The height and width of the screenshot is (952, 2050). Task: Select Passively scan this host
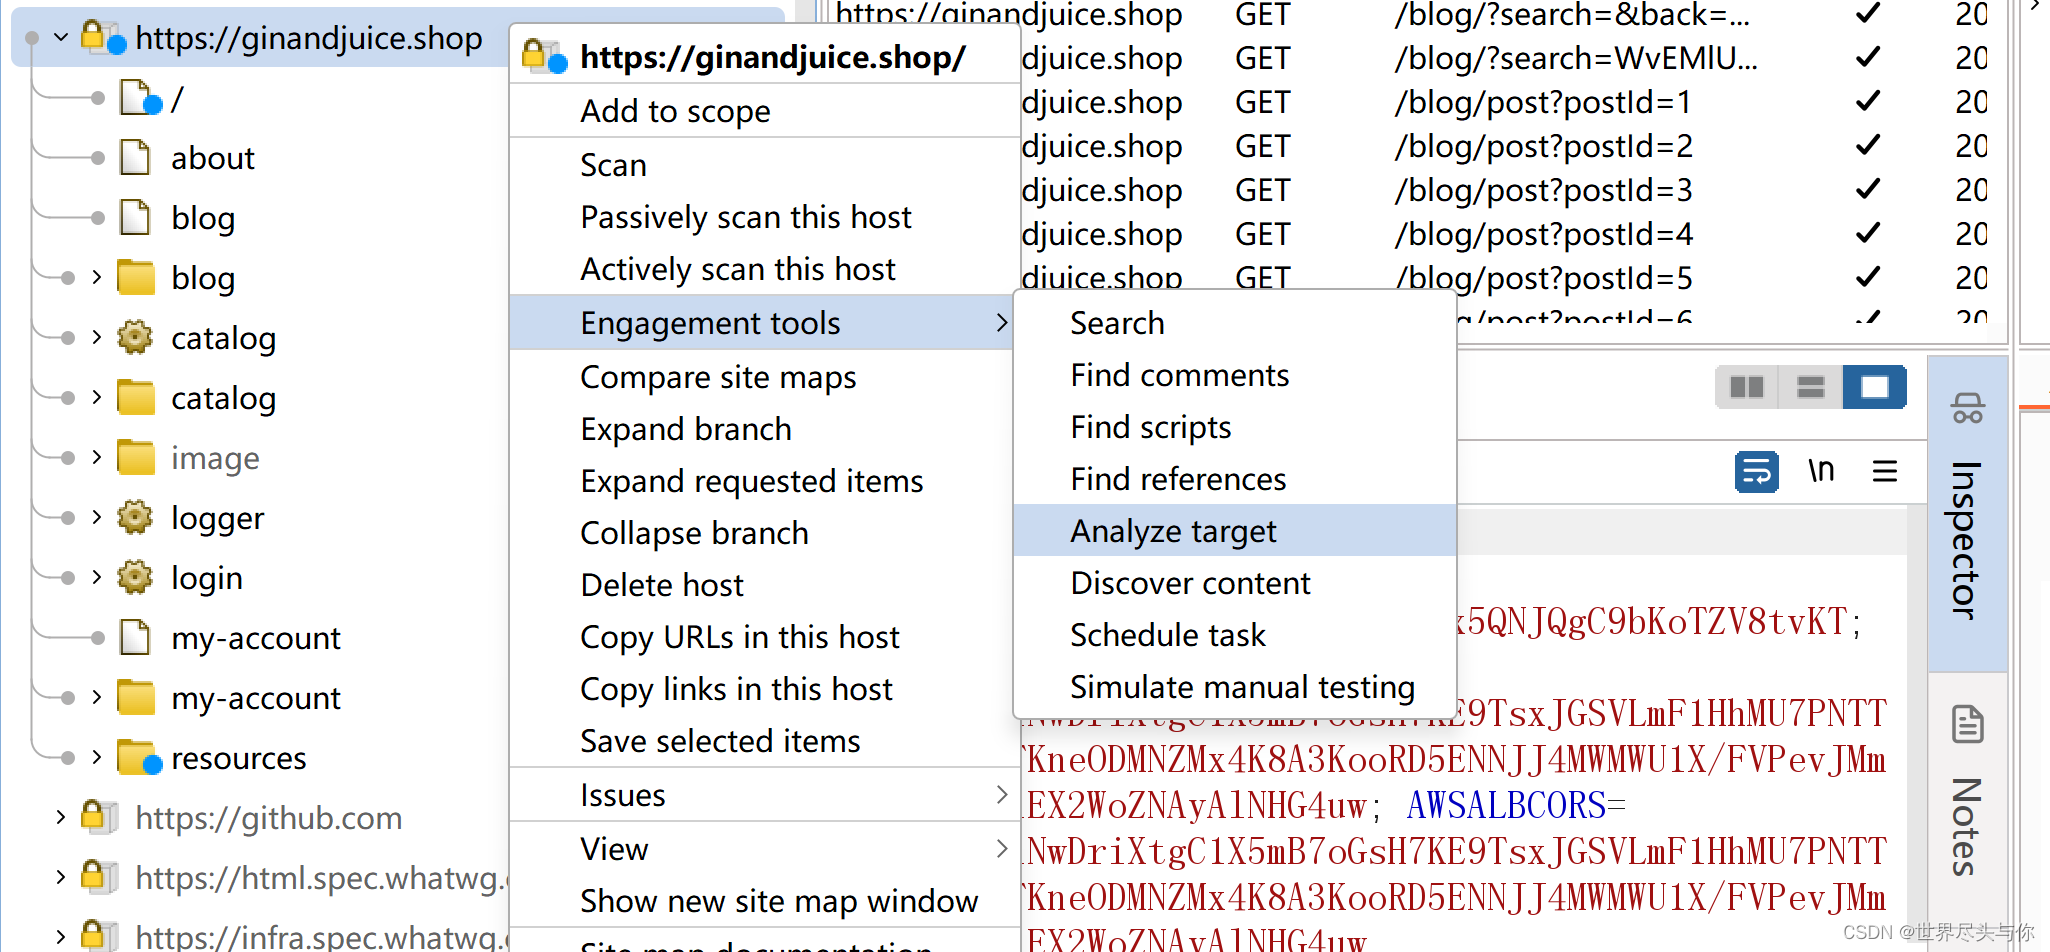click(x=765, y=217)
